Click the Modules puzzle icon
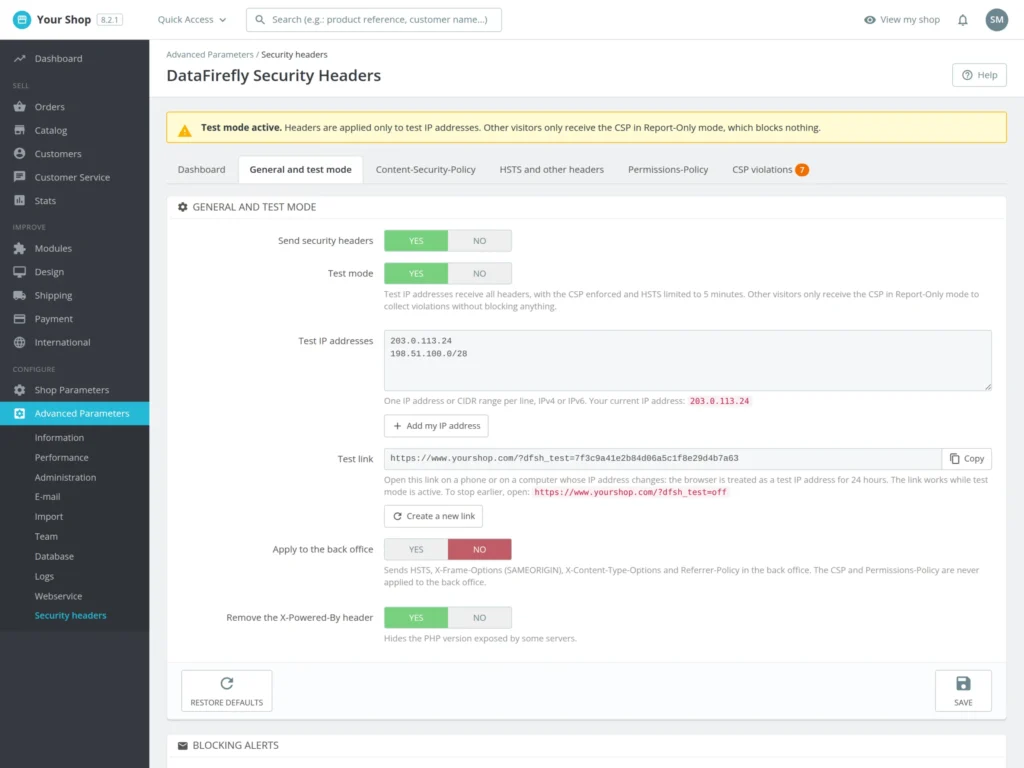The width and height of the screenshot is (1024, 768). [20, 248]
